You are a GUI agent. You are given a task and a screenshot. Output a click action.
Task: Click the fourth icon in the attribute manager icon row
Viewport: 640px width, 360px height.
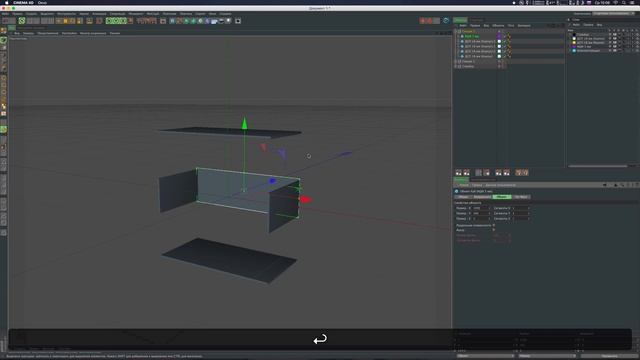487,173
